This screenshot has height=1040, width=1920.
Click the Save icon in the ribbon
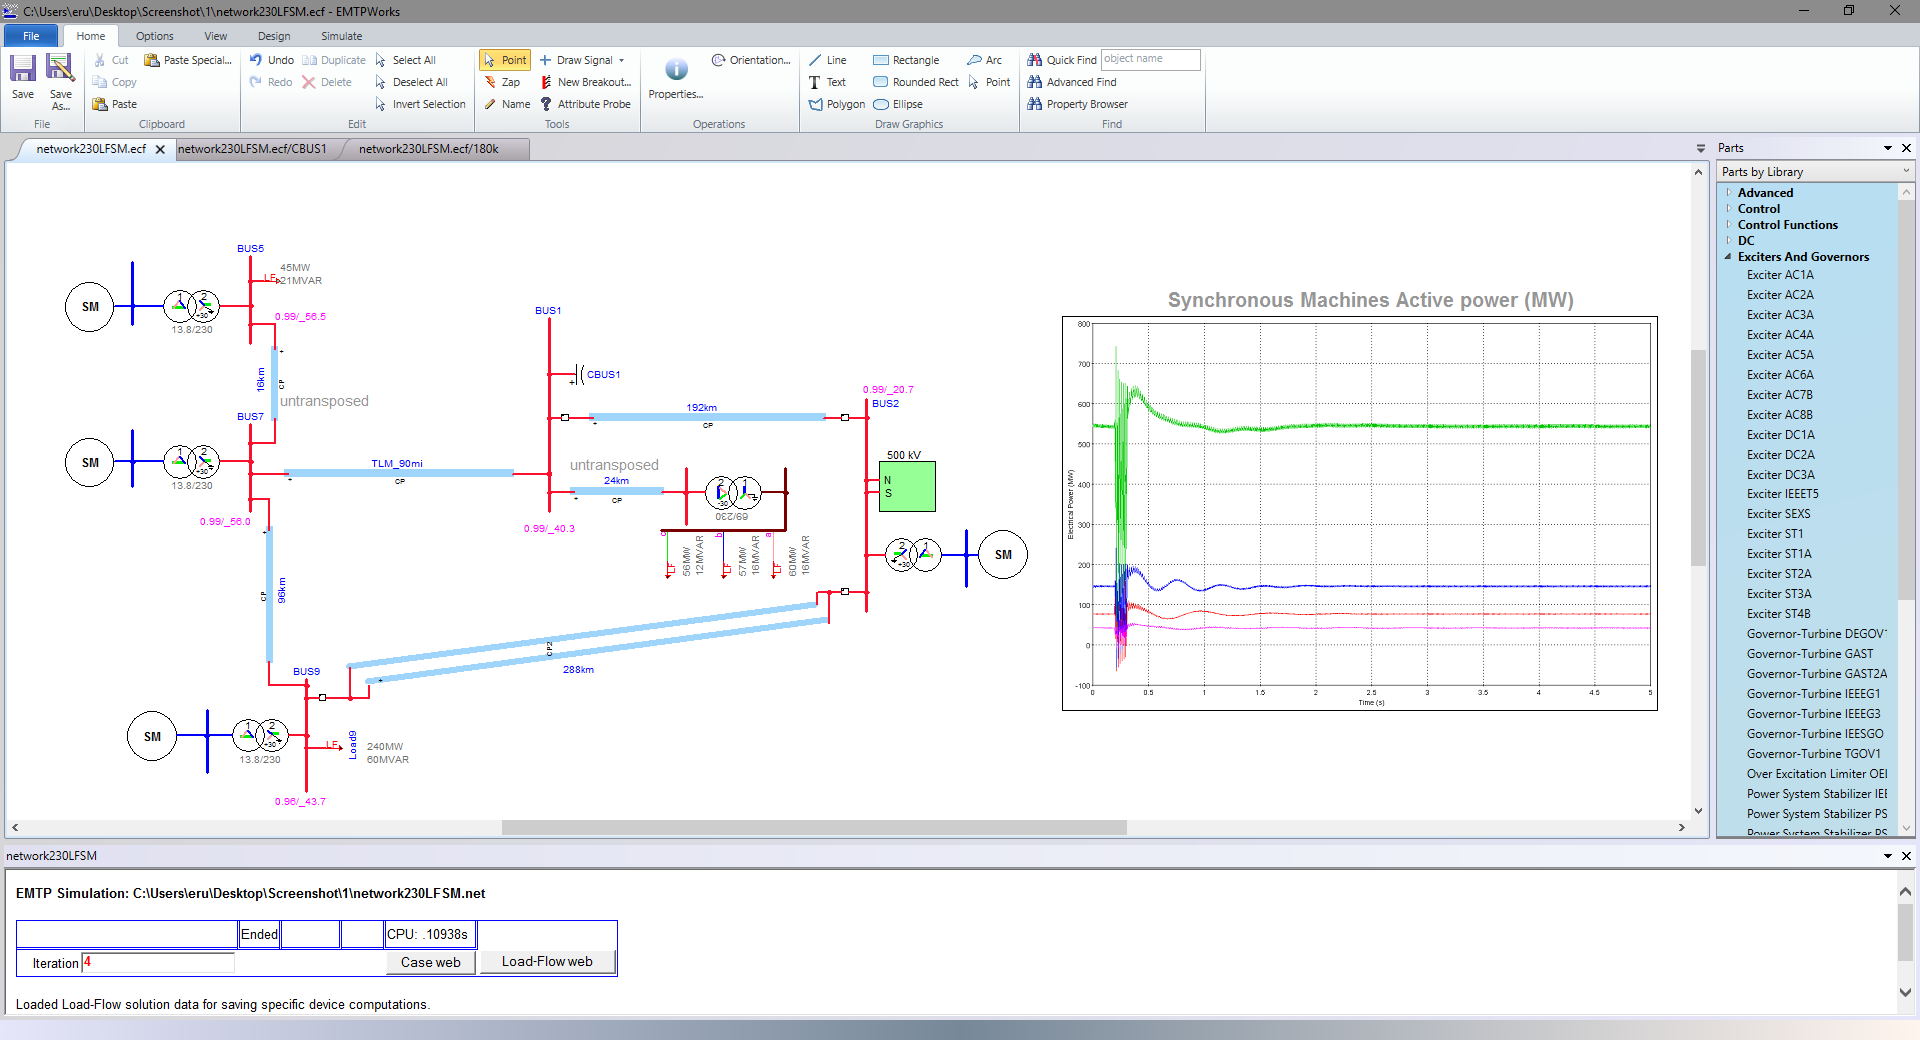pyautogui.click(x=23, y=70)
